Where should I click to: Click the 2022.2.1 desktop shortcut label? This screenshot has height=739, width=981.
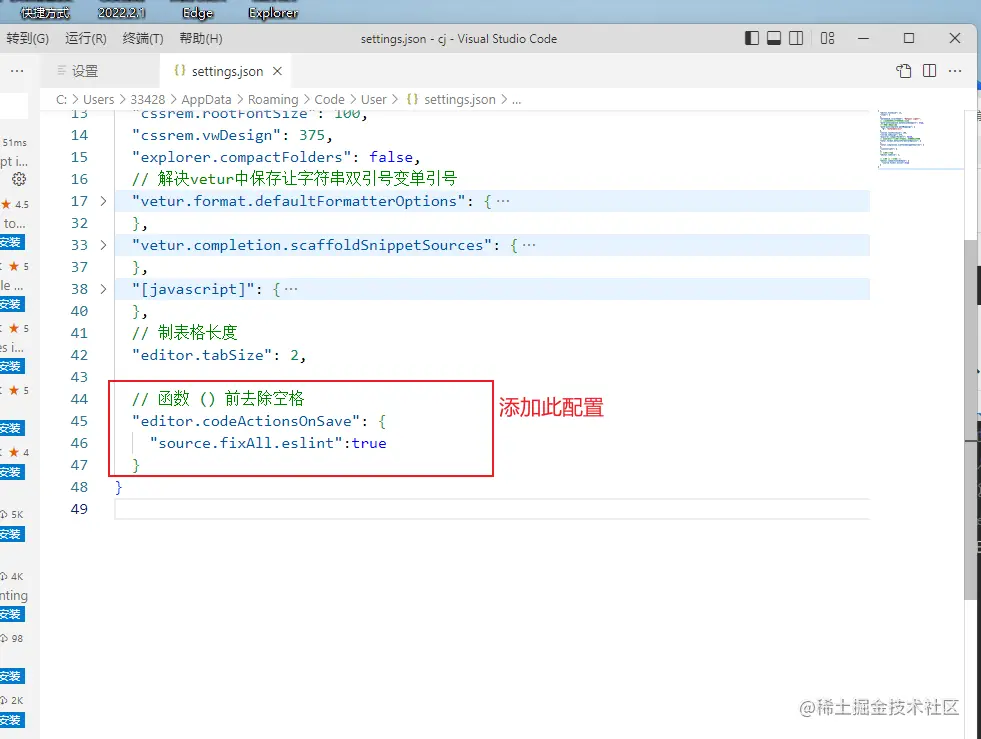point(122,13)
